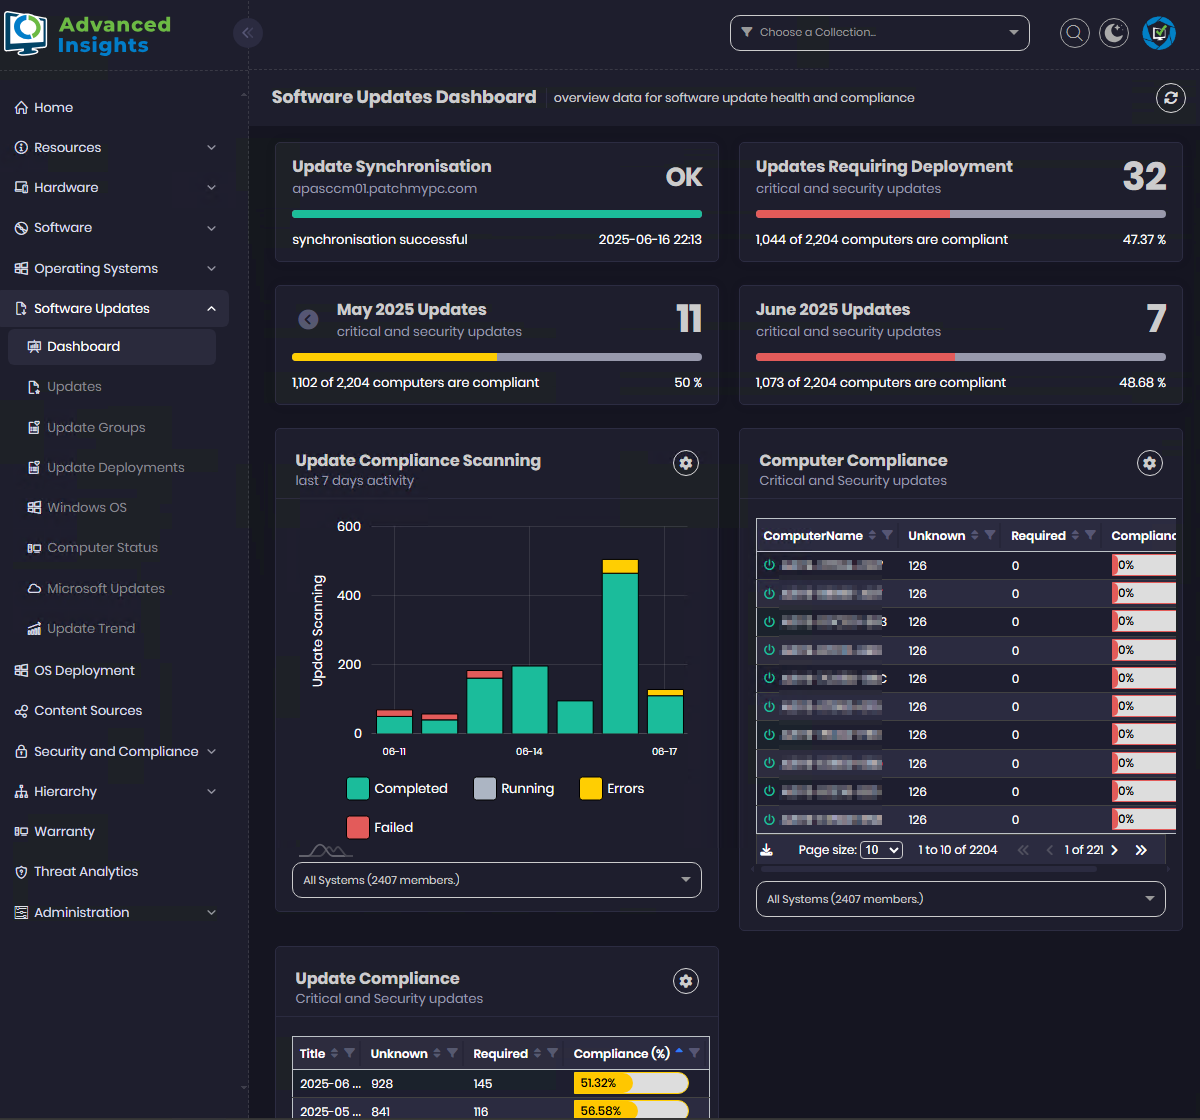Image resolution: width=1200 pixels, height=1120 pixels.
Task: Toggle the Completed series in the legend
Action: click(397, 788)
